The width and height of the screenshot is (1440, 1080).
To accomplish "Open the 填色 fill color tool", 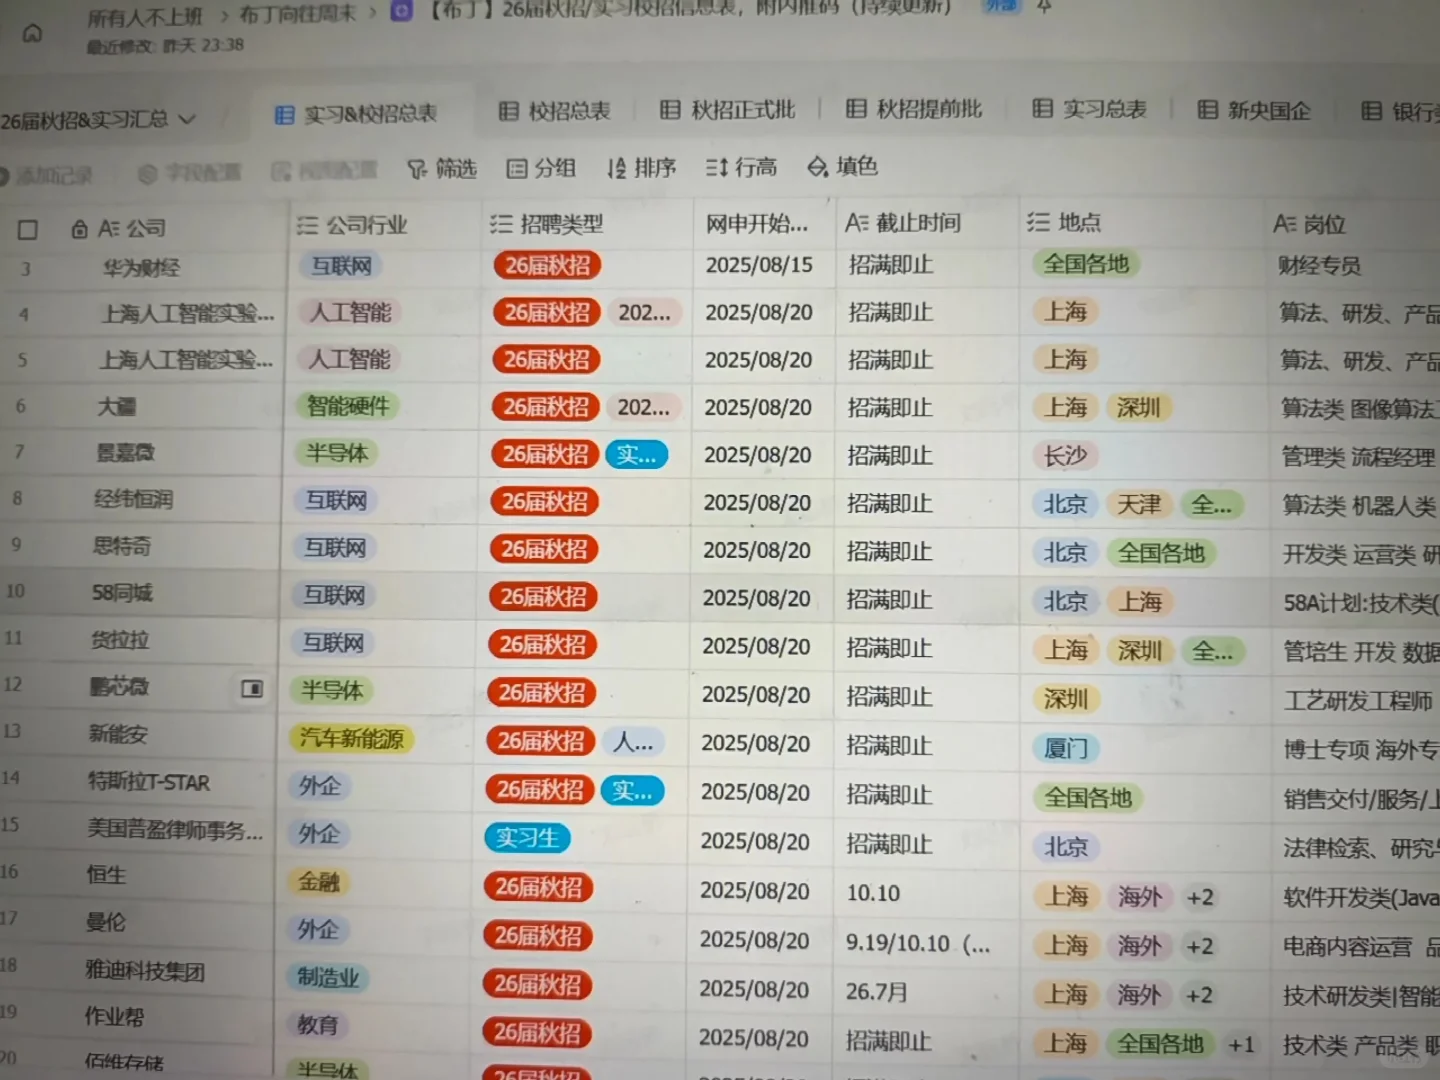I will (x=843, y=166).
